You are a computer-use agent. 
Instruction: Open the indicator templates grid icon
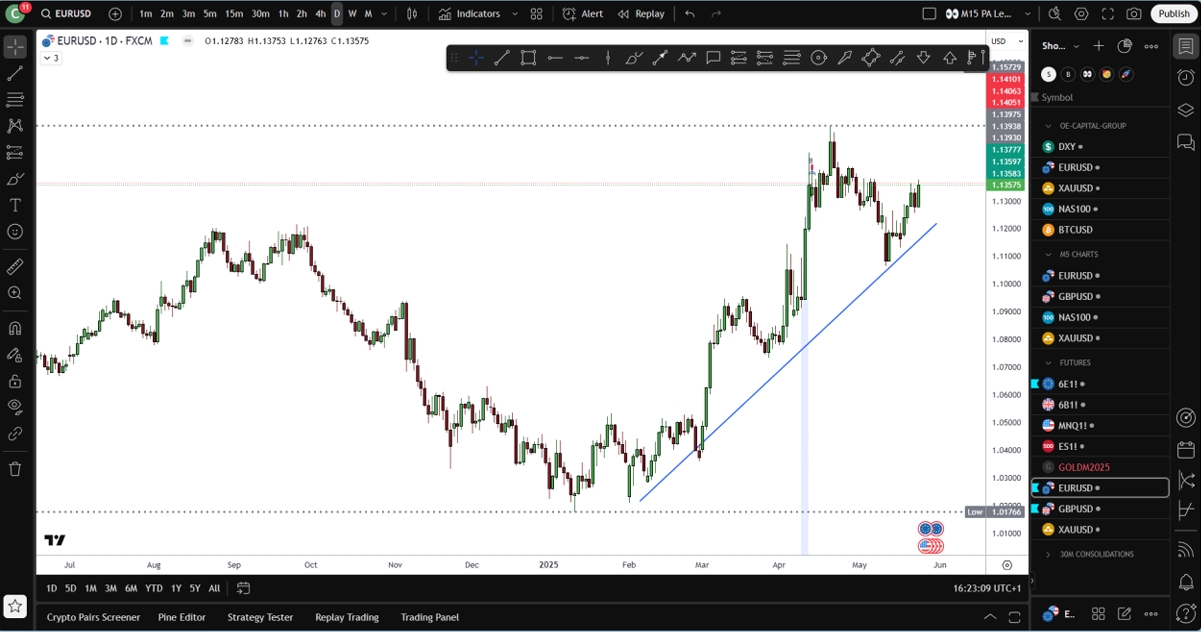(x=537, y=14)
